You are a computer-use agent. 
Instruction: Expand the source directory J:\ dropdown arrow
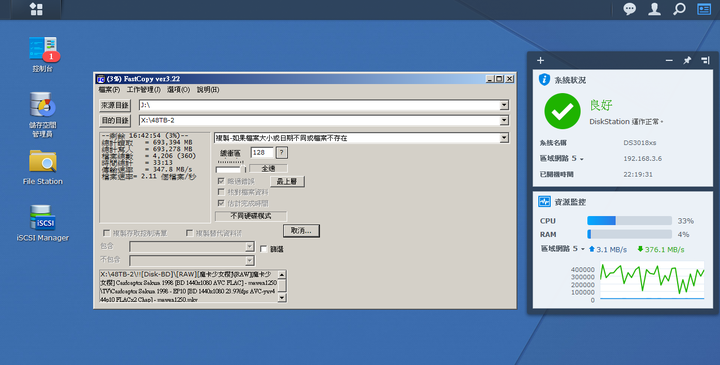pyautogui.click(x=504, y=105)
